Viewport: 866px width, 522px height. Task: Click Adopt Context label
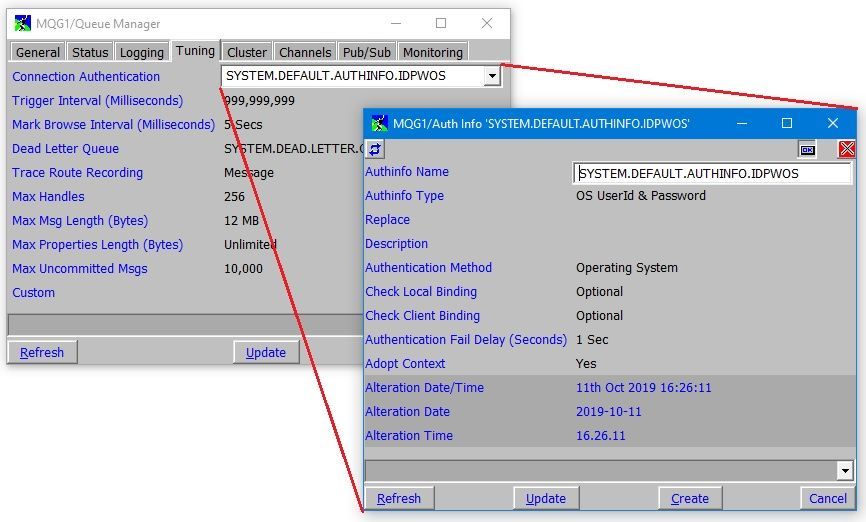coord(405,363)
